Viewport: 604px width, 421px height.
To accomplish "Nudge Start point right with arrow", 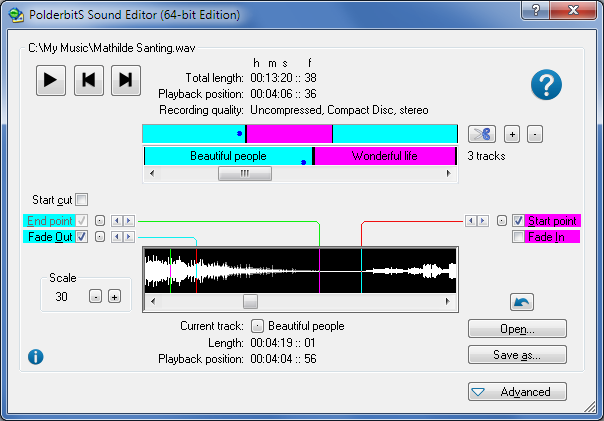I will pos(483,221).
